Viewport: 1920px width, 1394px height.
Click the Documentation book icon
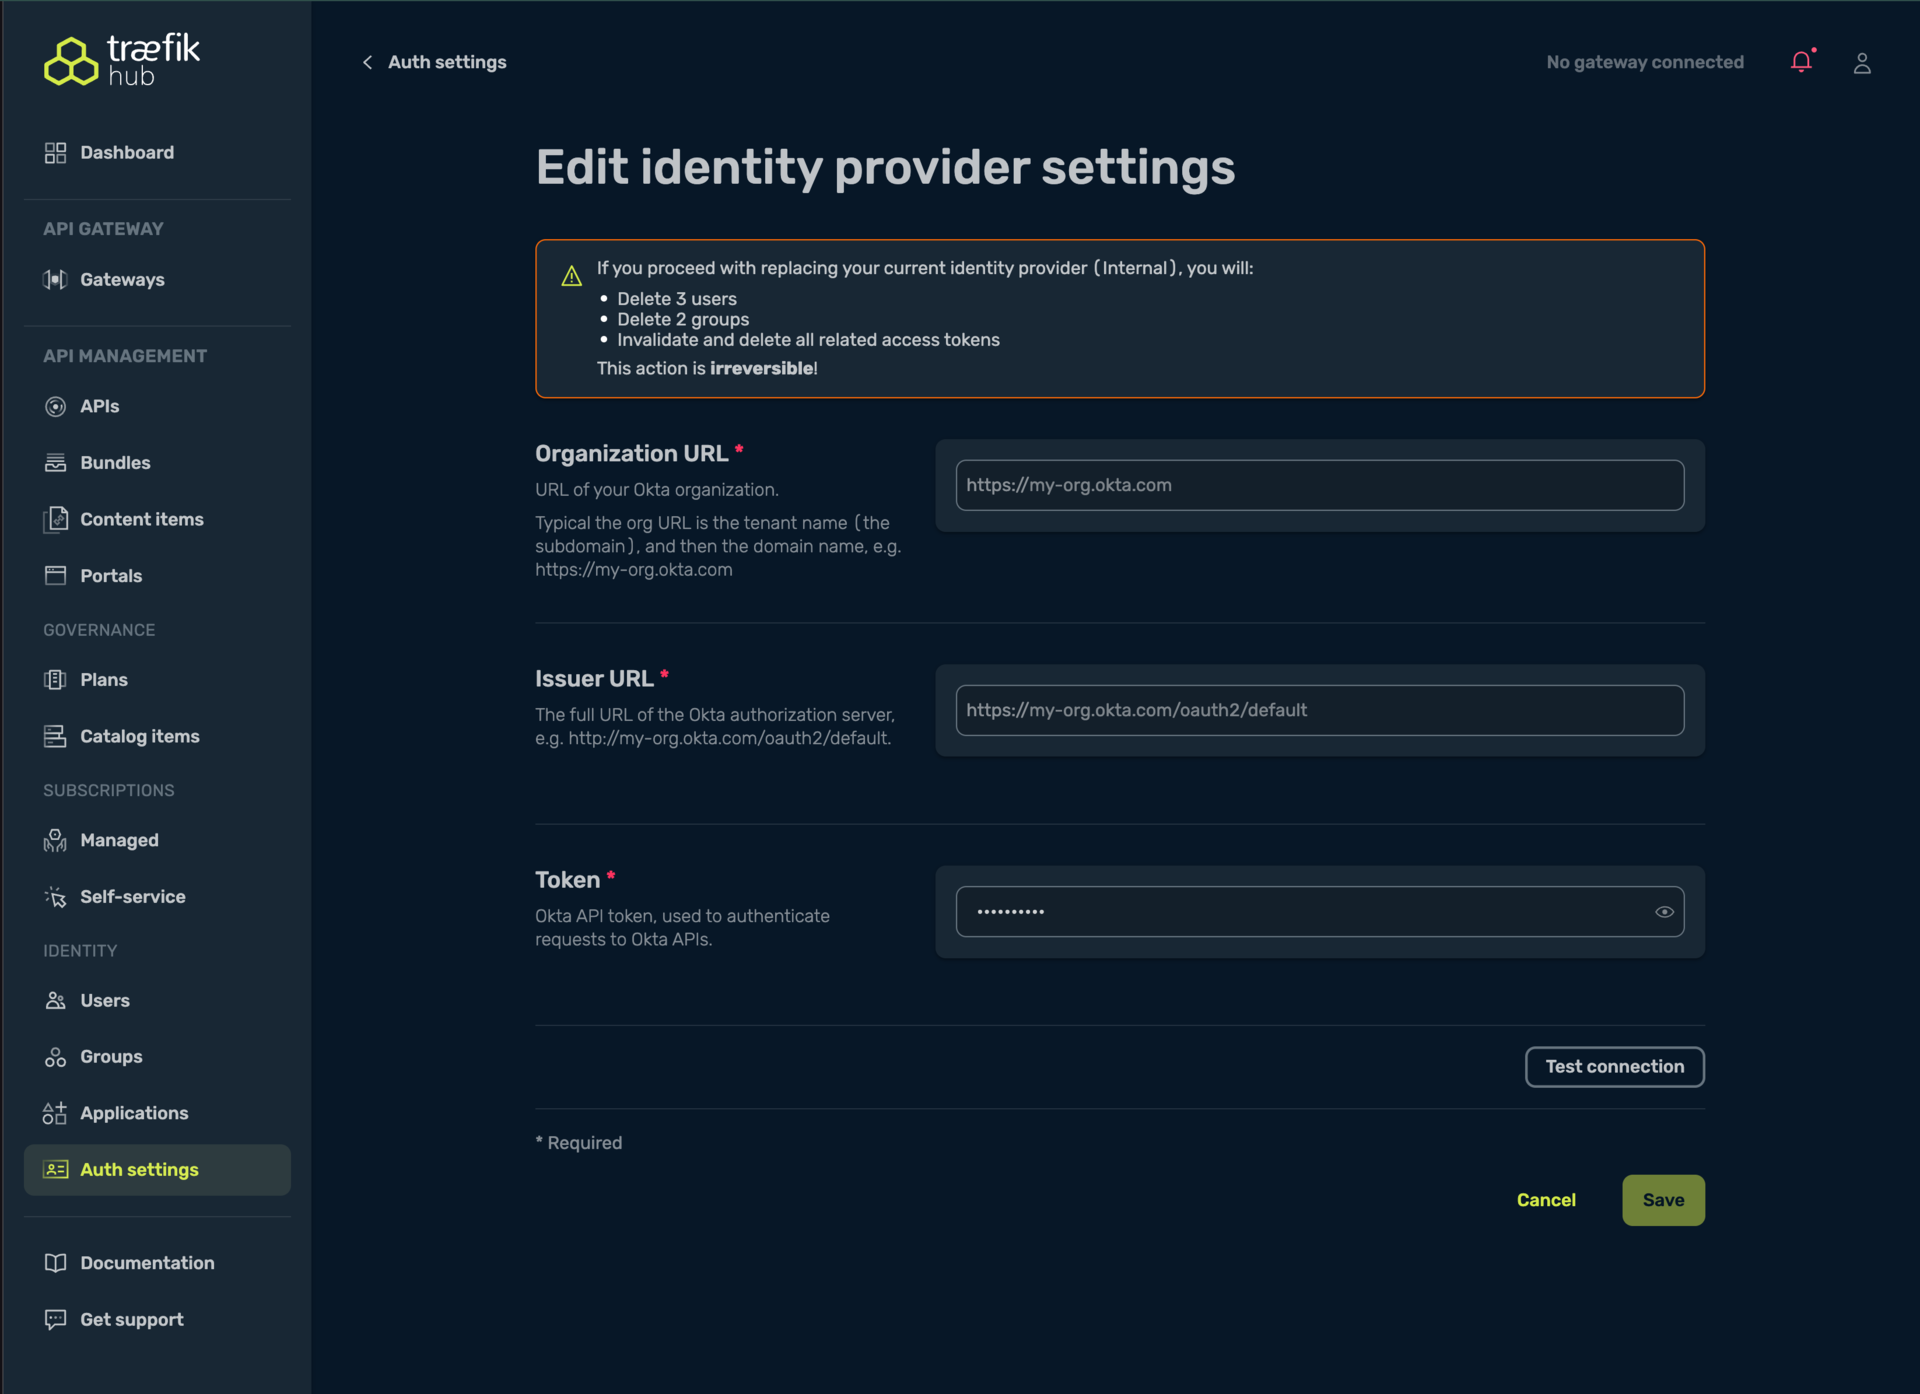pyautogui.click(x=55, y=1263)
